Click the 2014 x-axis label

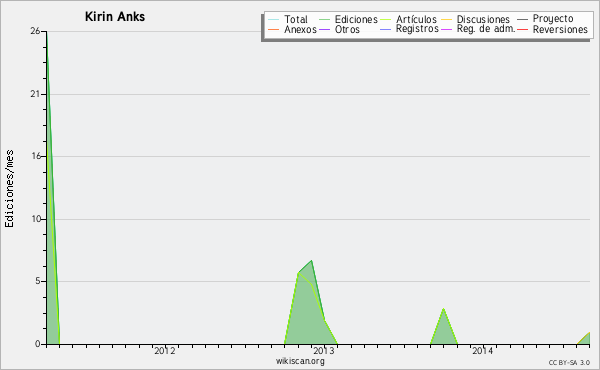[483, 350]
